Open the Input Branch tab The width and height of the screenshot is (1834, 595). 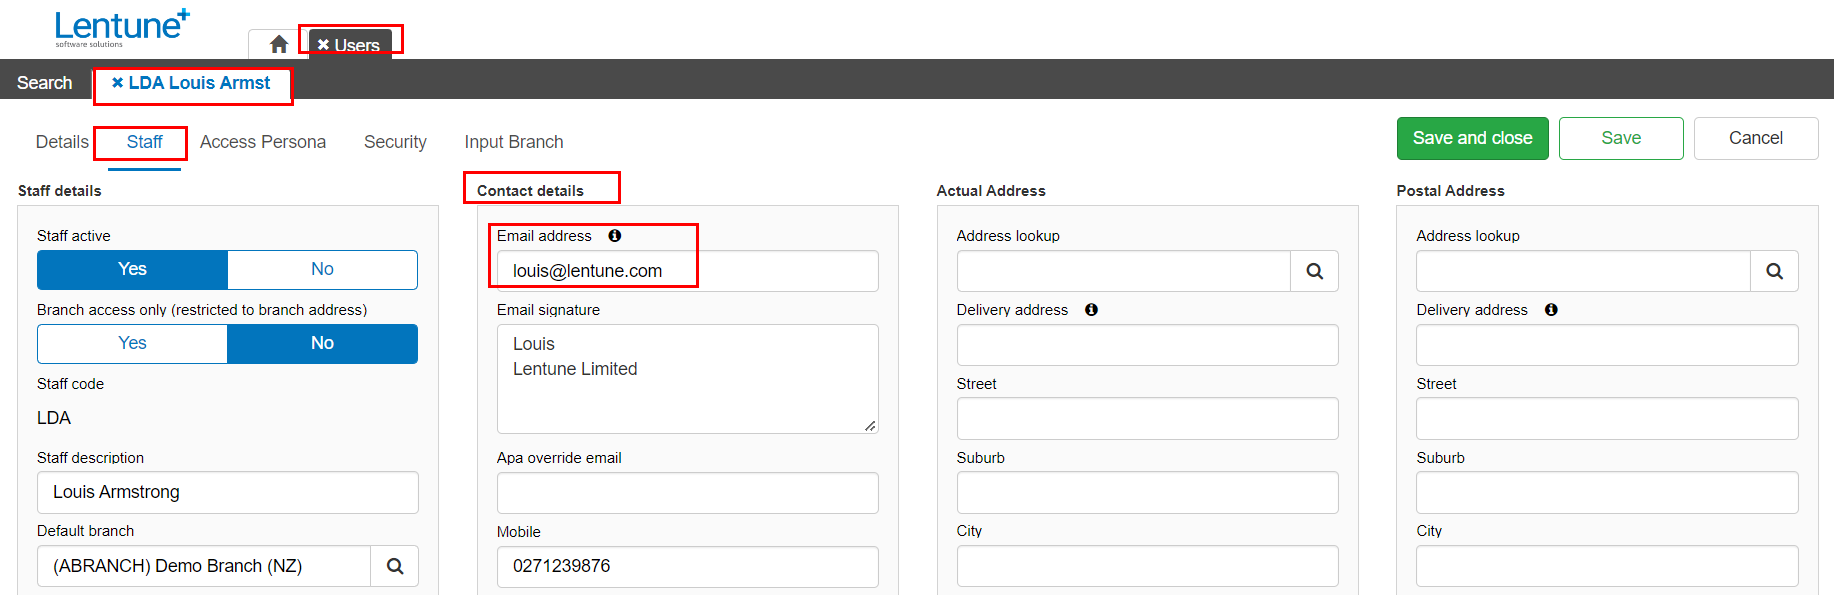point(514,142)
